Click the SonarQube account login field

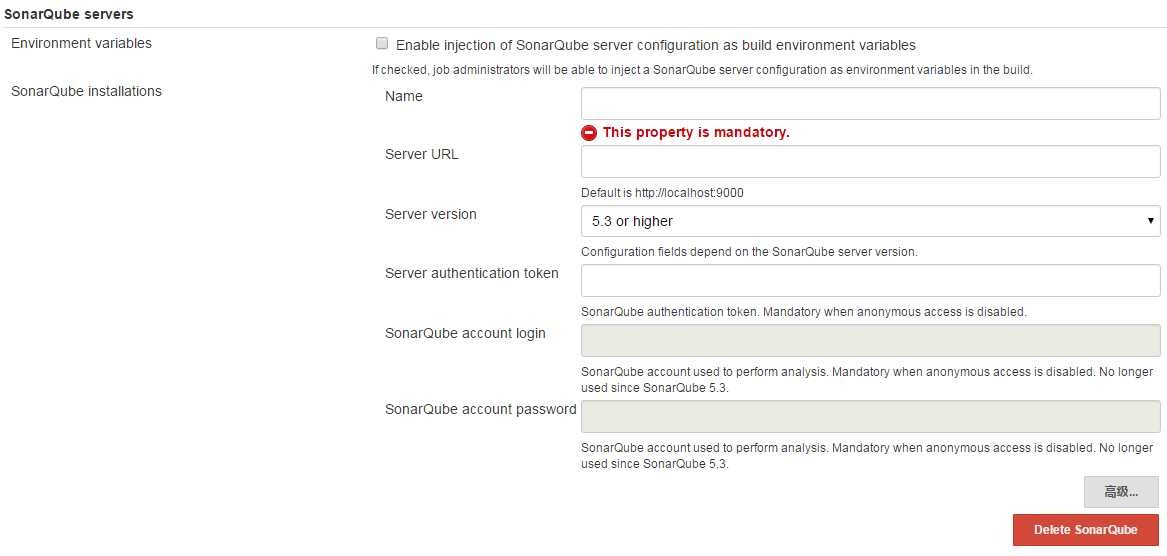(x=870, y=340)
